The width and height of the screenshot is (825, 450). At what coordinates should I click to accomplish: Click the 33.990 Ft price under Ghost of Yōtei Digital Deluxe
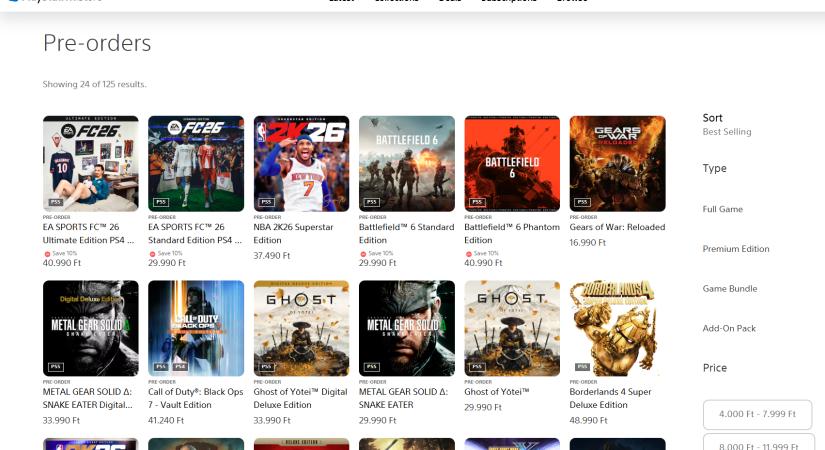272,421
